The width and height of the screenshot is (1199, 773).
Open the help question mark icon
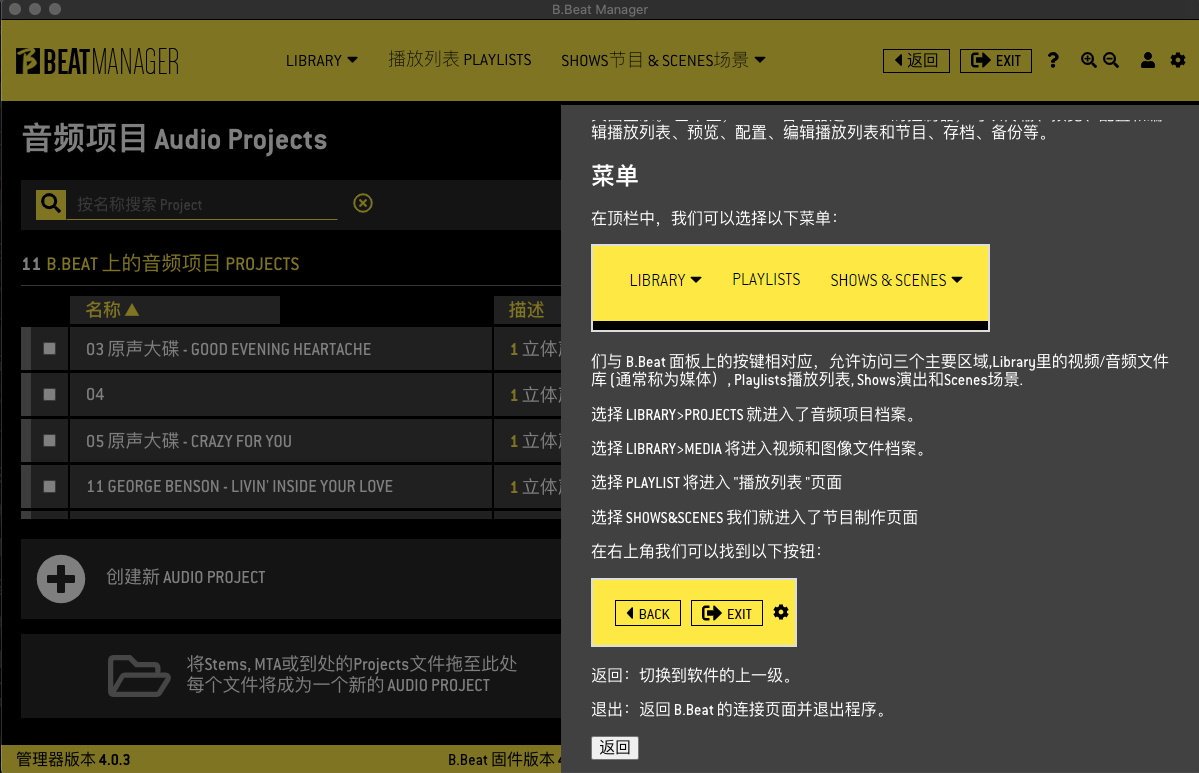point(1053,60)
